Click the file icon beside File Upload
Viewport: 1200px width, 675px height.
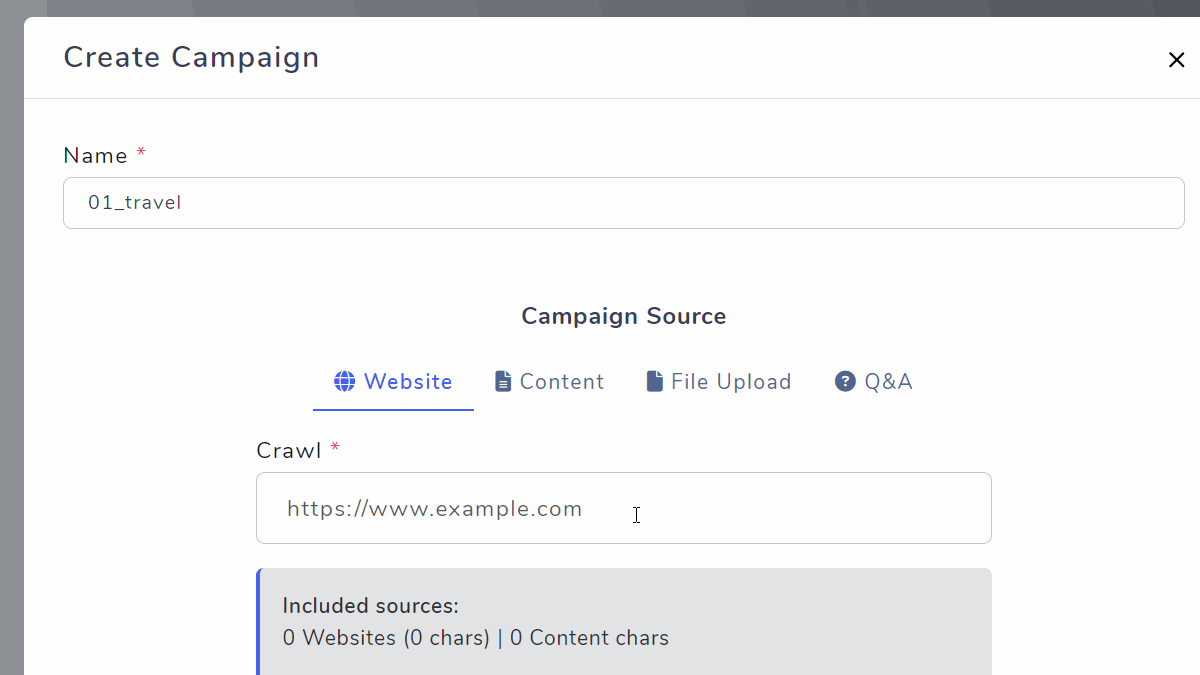[655, 381]
